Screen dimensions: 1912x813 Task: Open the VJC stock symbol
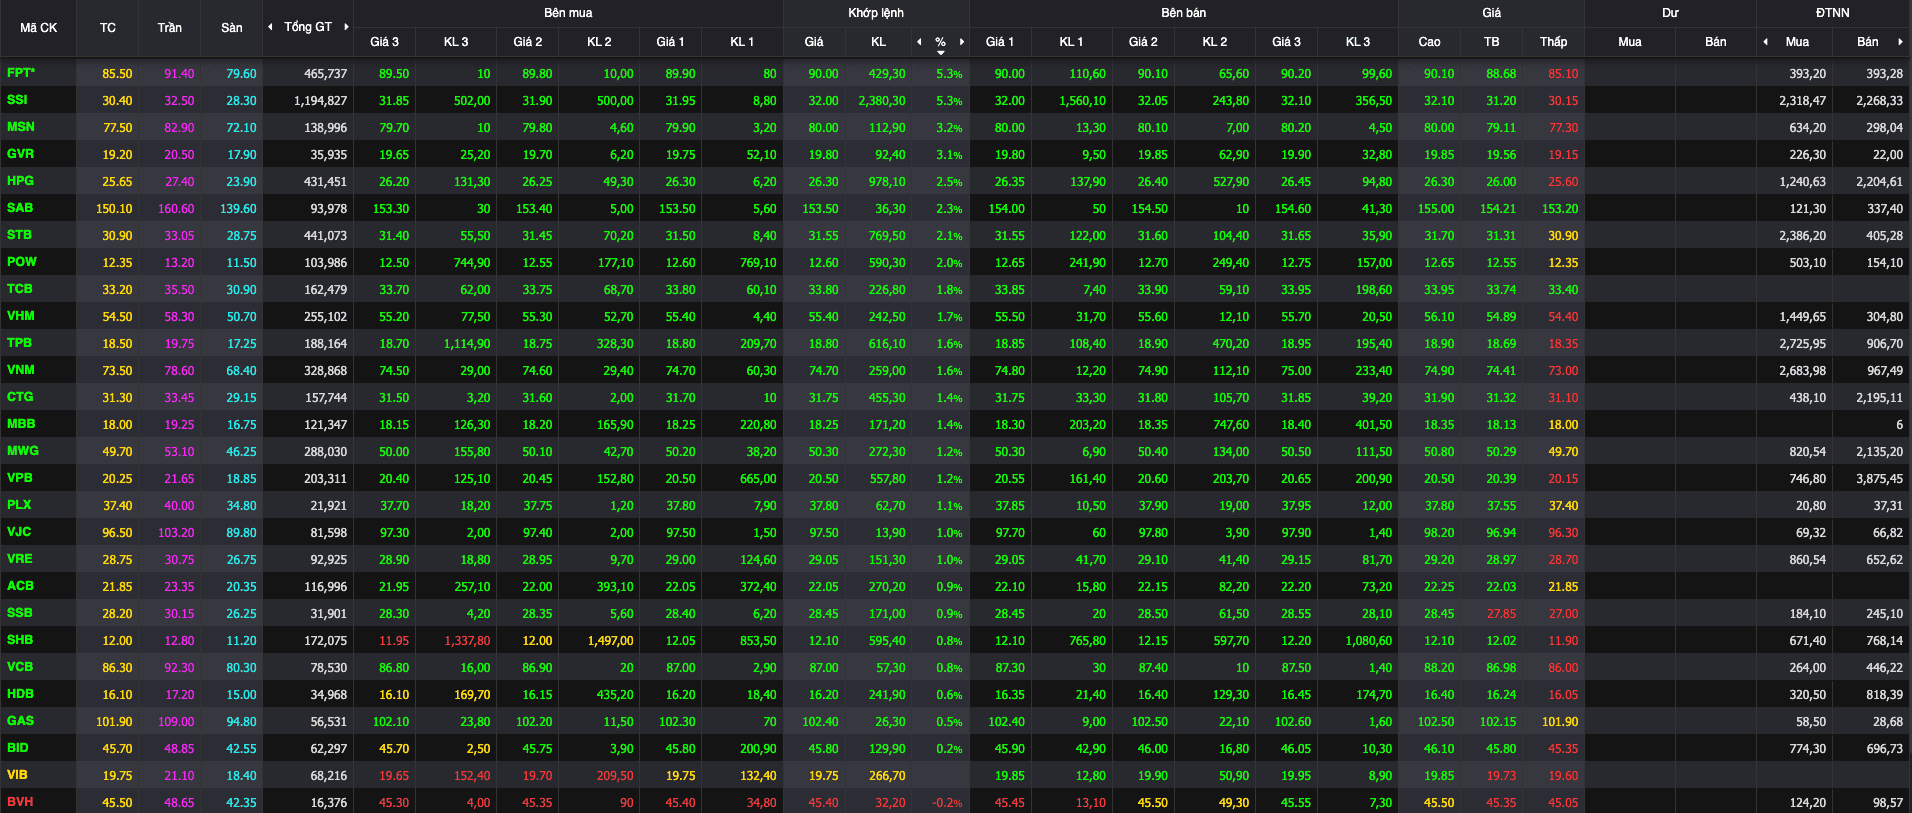click(18, 532)
